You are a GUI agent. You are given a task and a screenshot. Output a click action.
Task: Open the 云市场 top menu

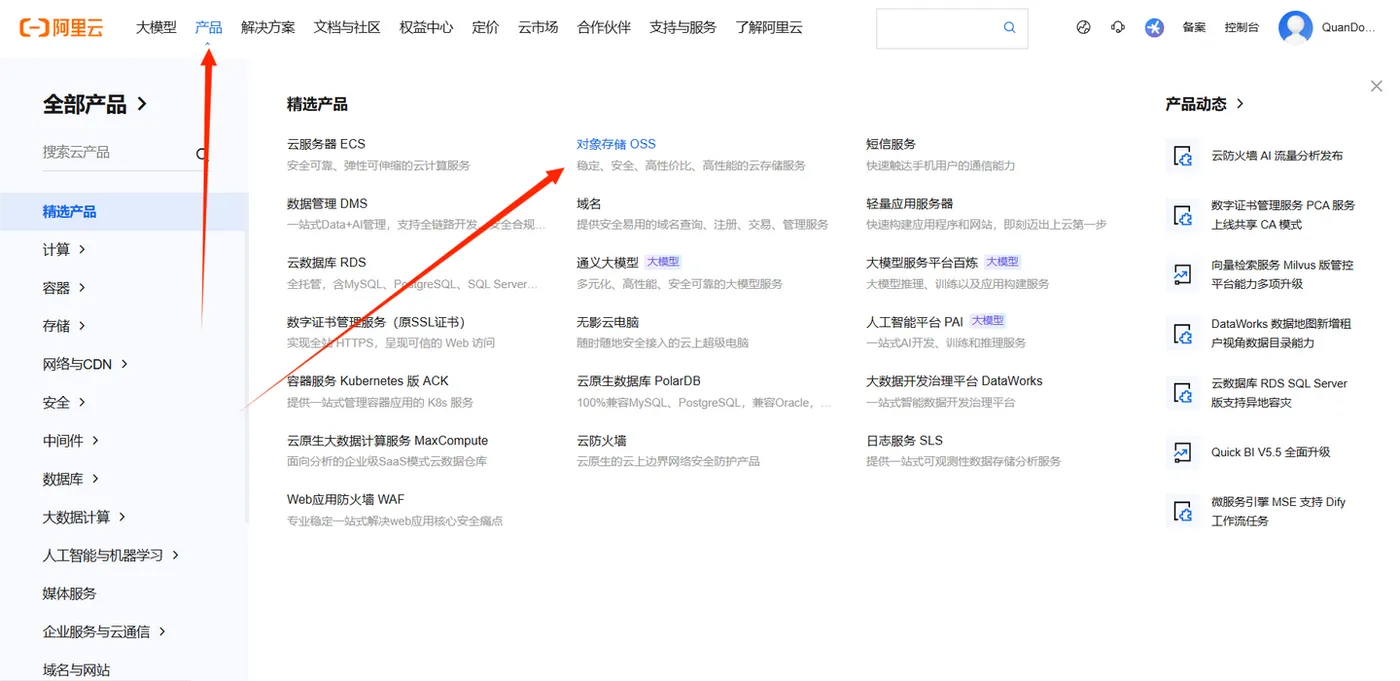coord(538,27)
